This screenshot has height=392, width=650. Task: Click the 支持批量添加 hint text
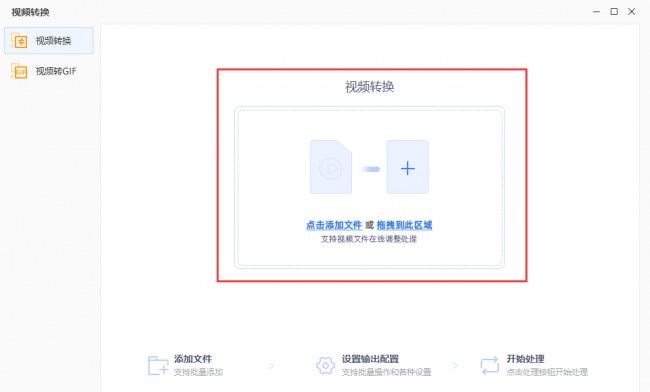(x=198, y=372)
